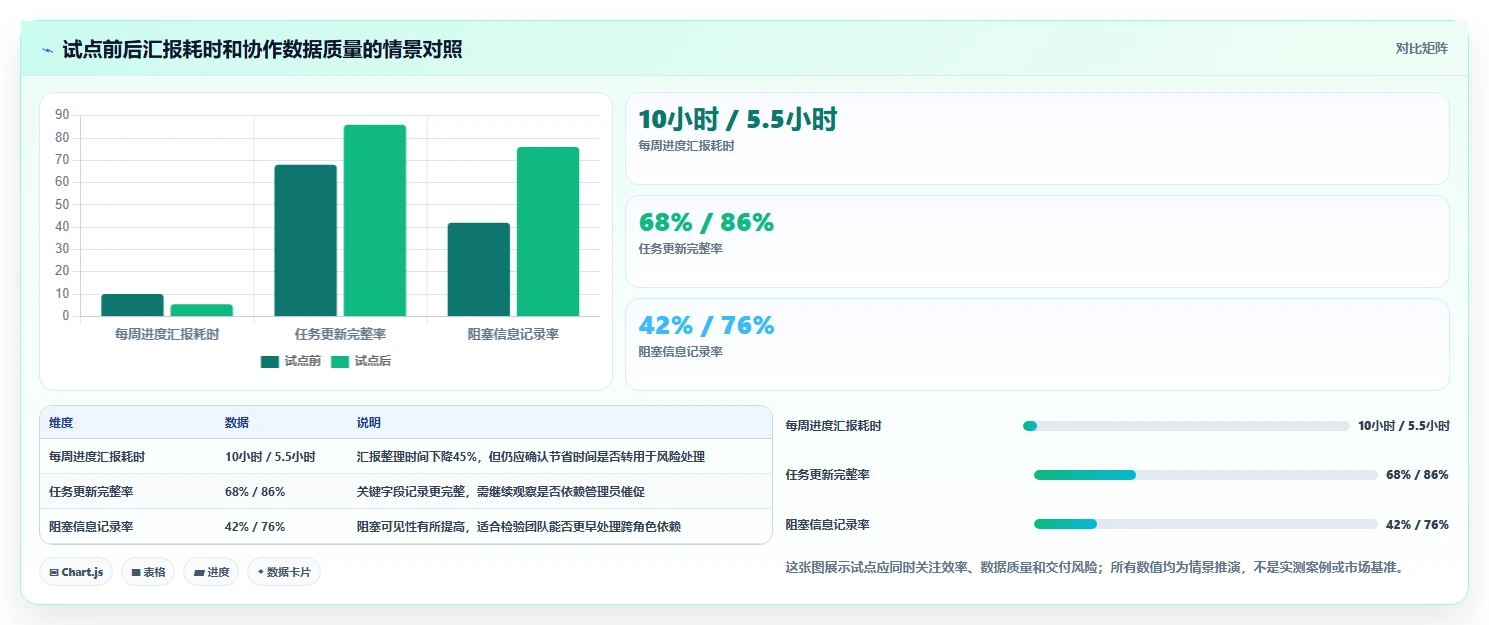Toggle the 试点前 legend swatch
Image resolution: width=1489 pixels, height=625 pixels.
[270, 362]
